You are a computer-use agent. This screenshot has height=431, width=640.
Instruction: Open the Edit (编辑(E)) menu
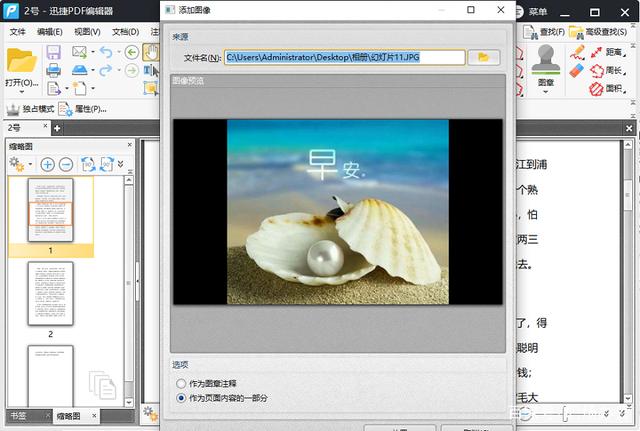[x=50, y=32]
